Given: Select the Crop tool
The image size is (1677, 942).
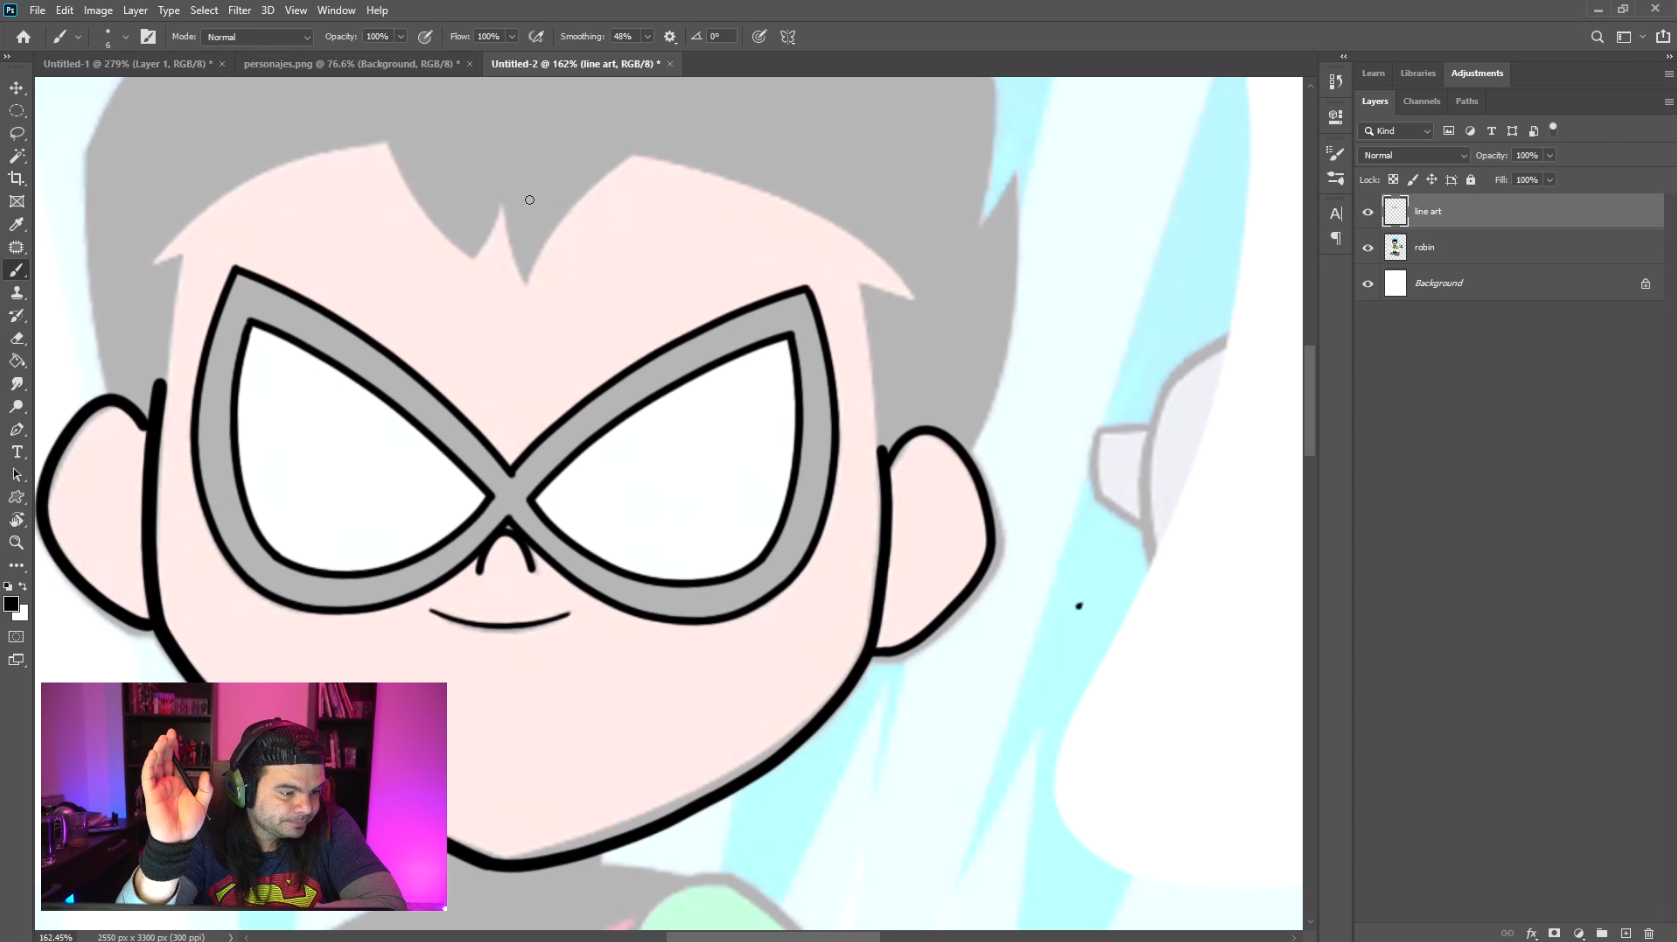Looking at the screenshot, I should (17, 179).
